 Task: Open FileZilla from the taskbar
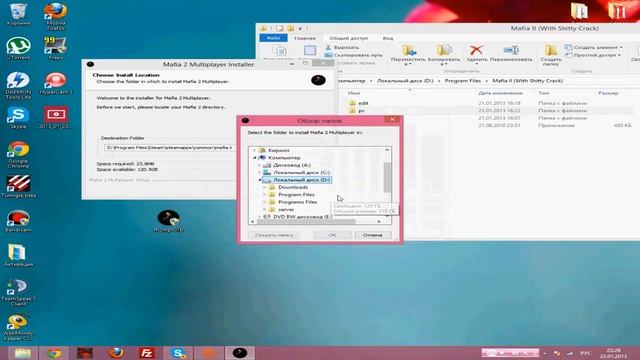[147, 353]
